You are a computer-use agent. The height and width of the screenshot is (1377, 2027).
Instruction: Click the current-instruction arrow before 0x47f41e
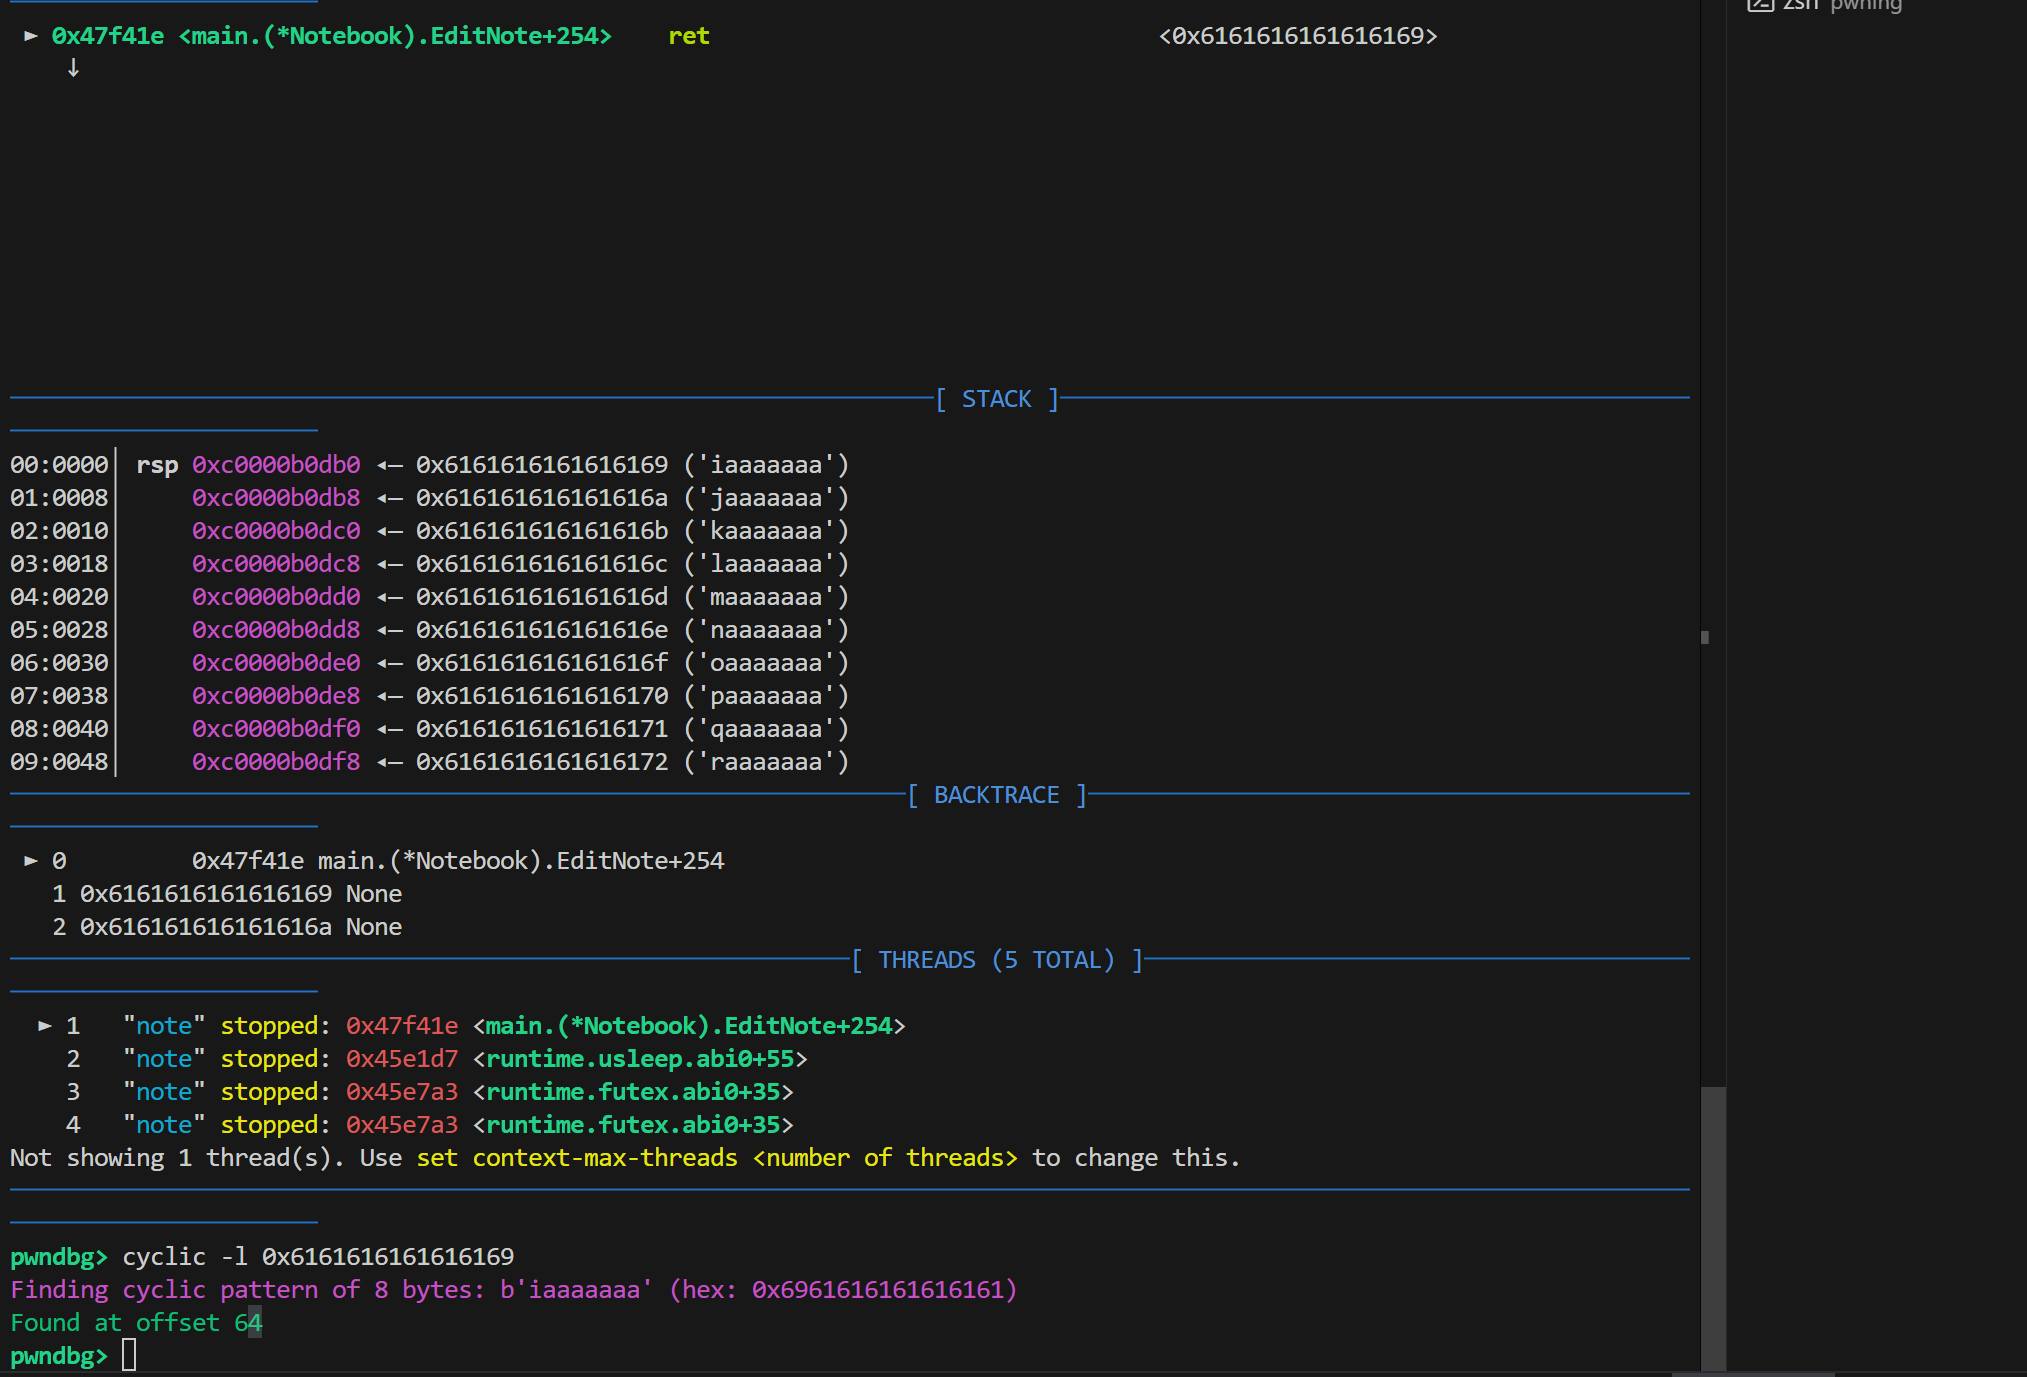tap(31, 36)
